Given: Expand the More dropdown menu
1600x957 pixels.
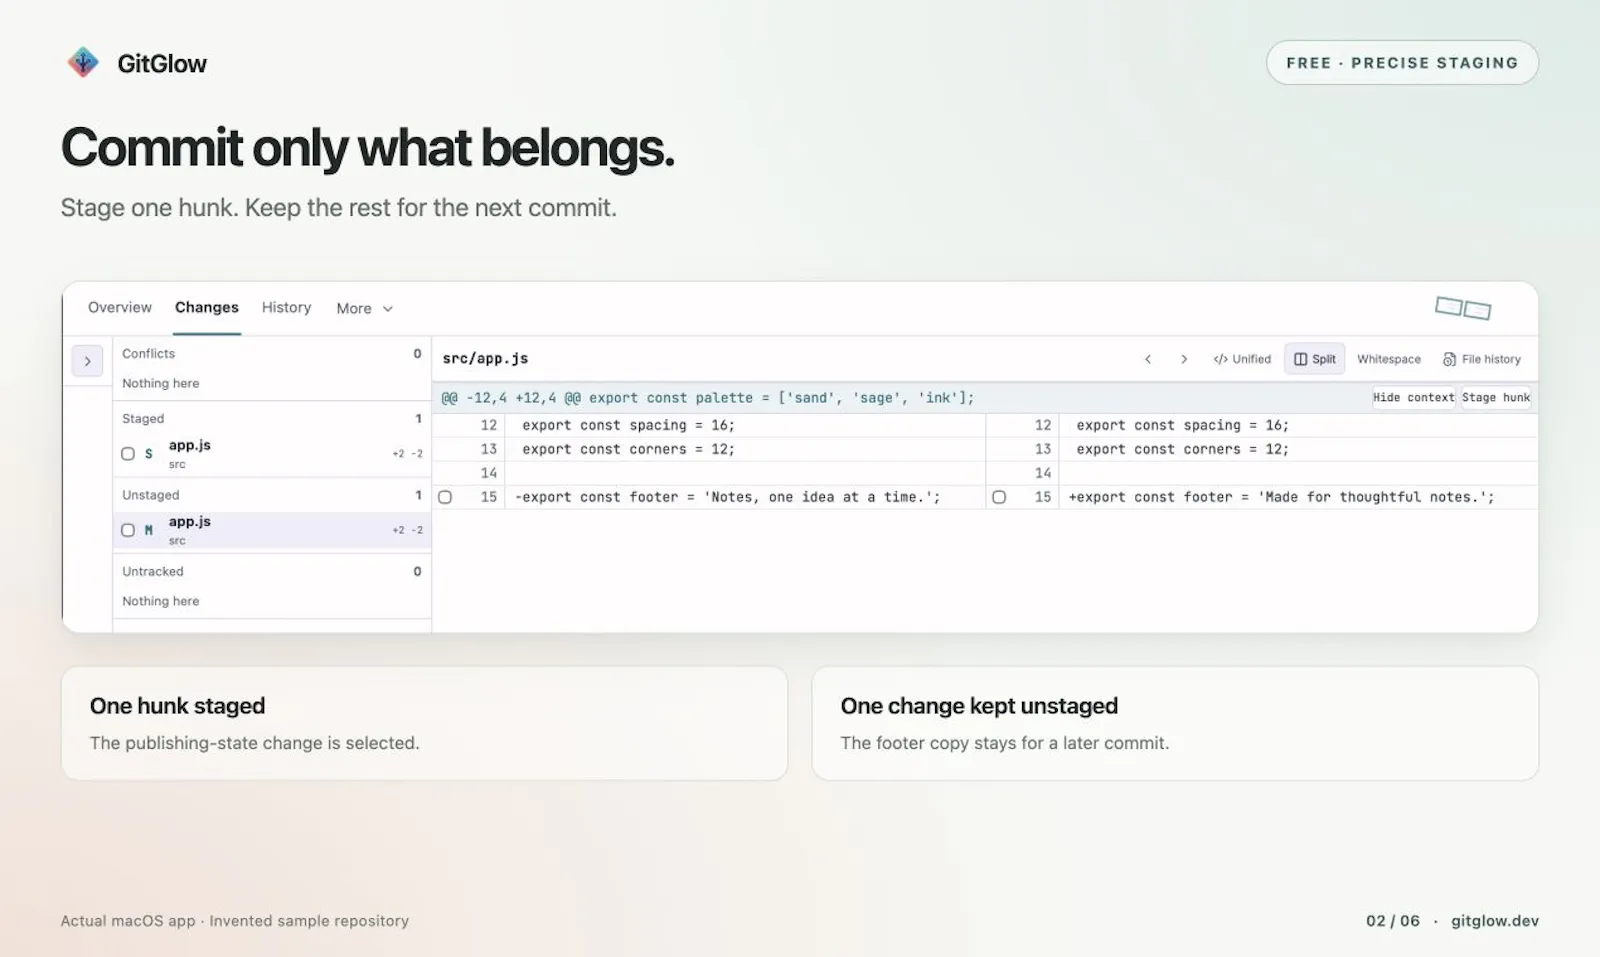Looking at the screenshot, I should click(x=364, y=308).
